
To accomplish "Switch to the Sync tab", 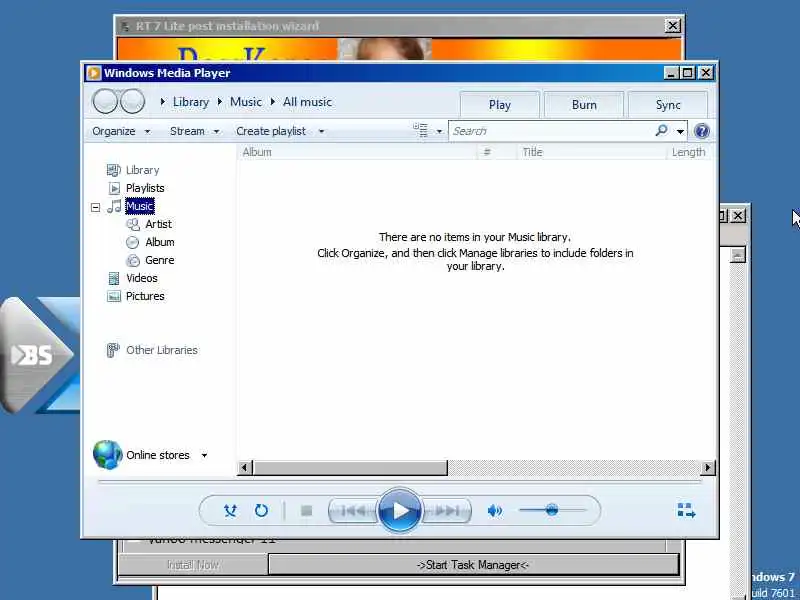I will pyautogui.click(x=668, y=105).
